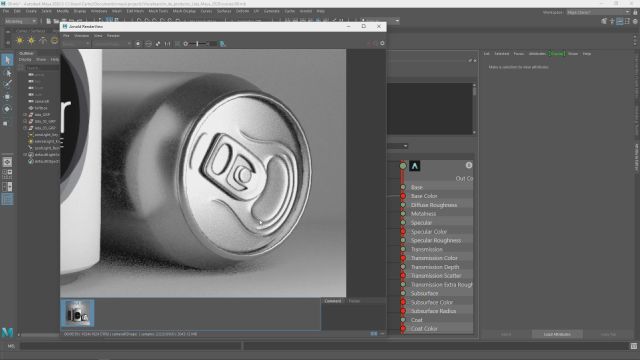
Task: Click the Arnold aiStandardSurface node icon
Action: 415,166
